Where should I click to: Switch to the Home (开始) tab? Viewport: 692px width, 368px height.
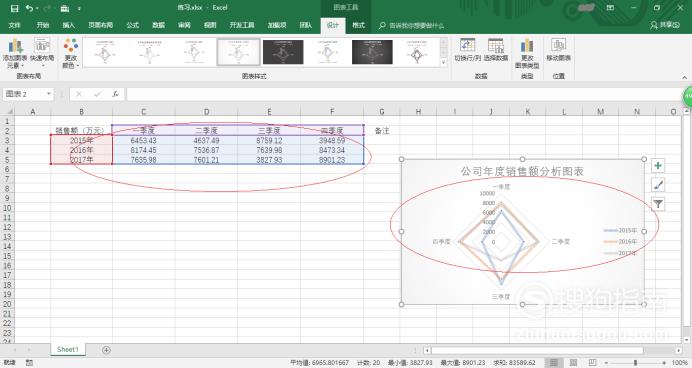pos(42,25)
